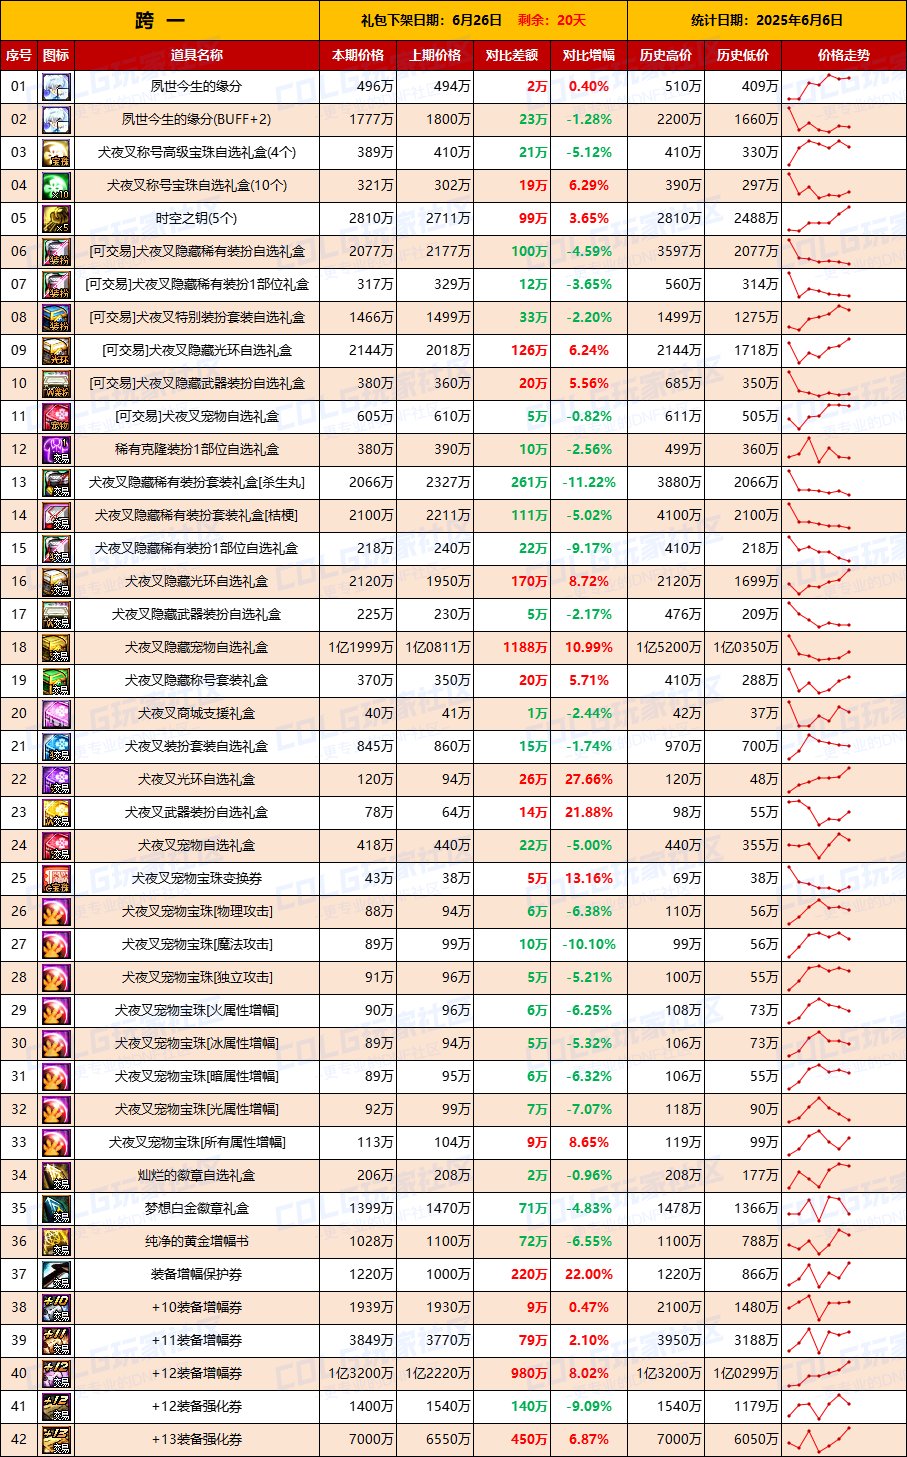Click the green icon in row 04

tap(56, 186)
